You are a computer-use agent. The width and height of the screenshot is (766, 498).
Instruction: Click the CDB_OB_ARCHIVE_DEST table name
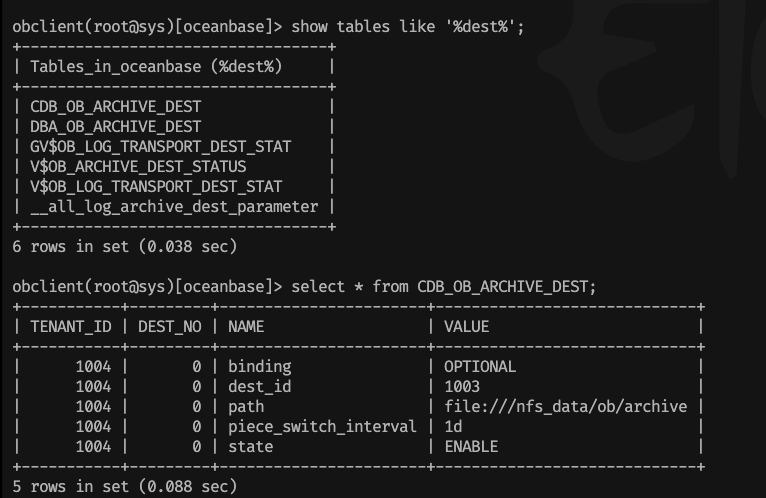(x=115, y=107)
